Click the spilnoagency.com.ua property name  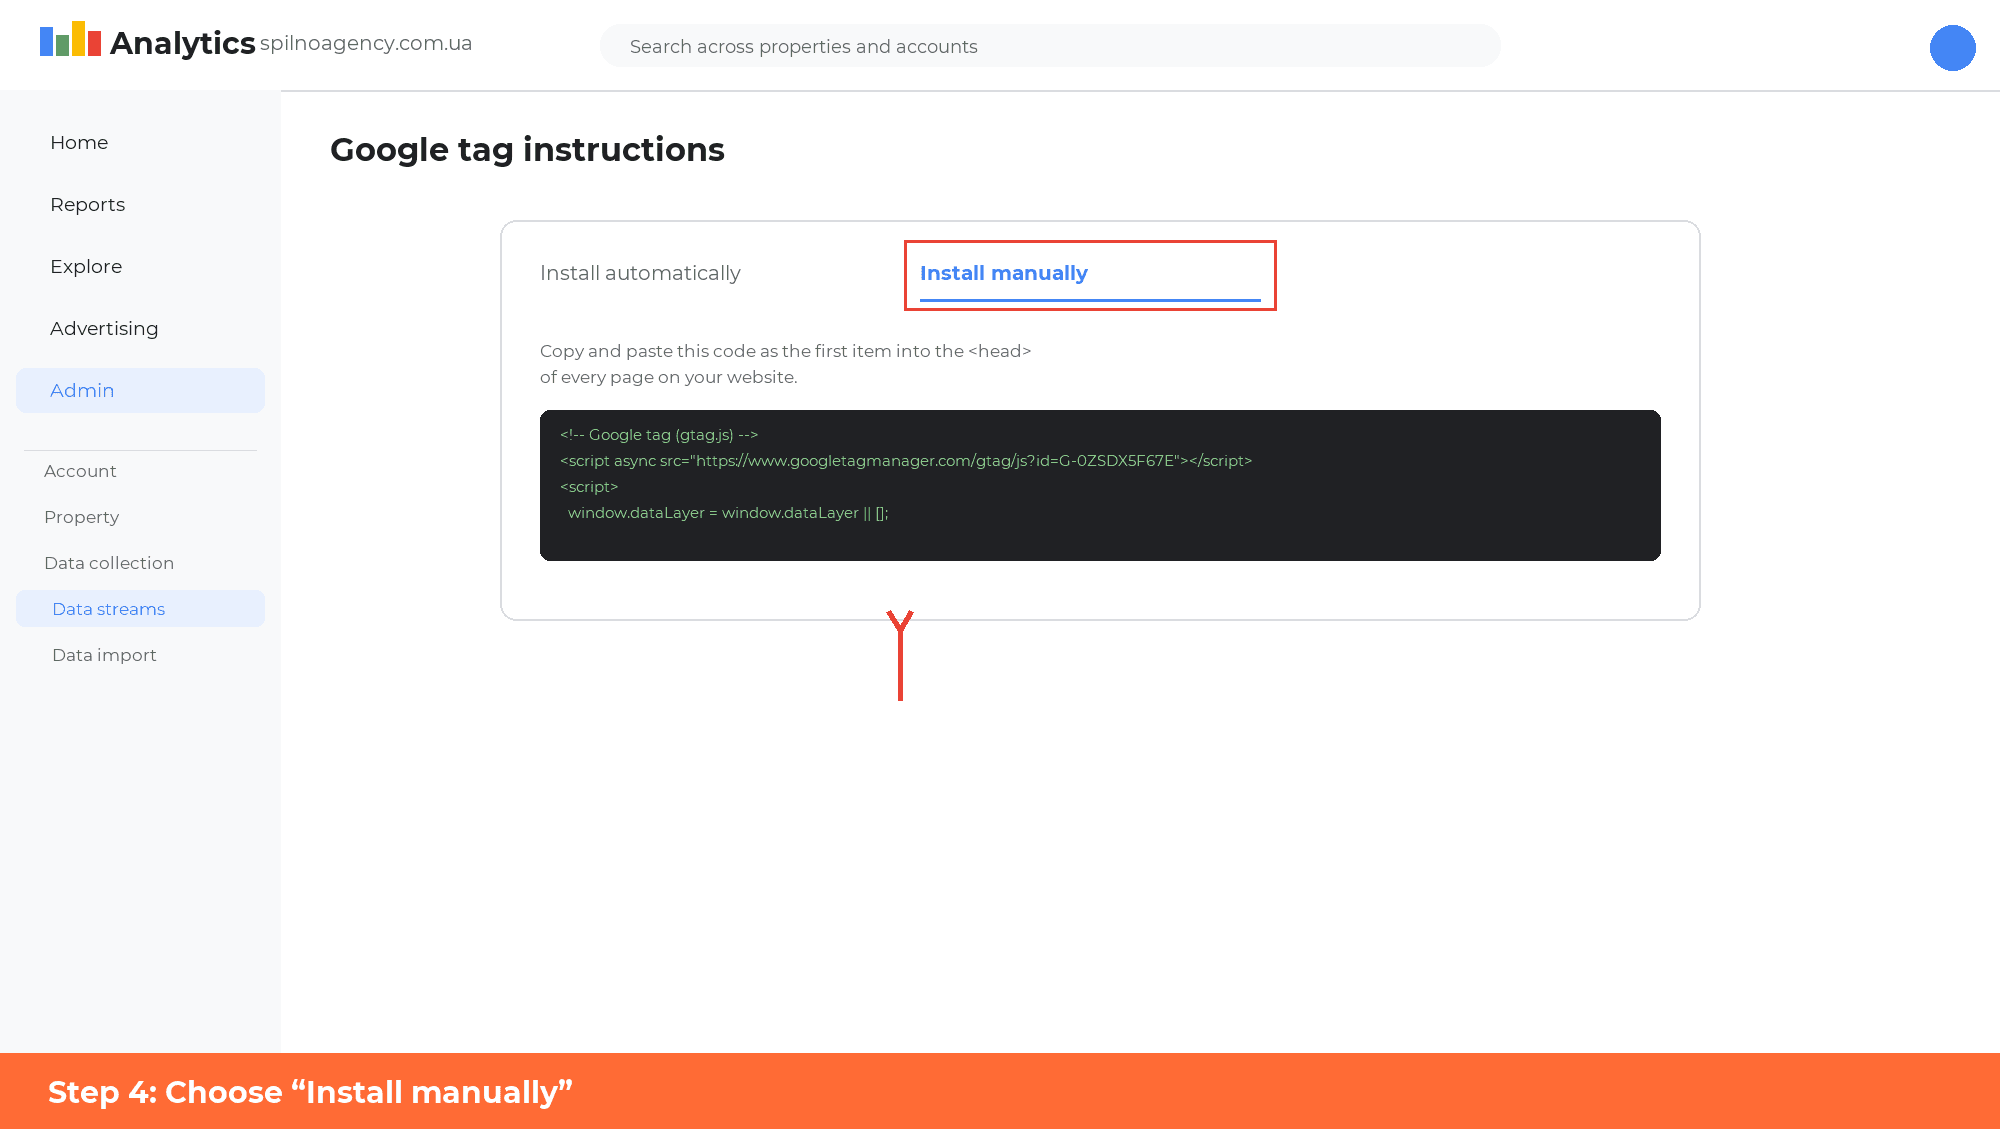pyautogui.click(x=366, y=43)
